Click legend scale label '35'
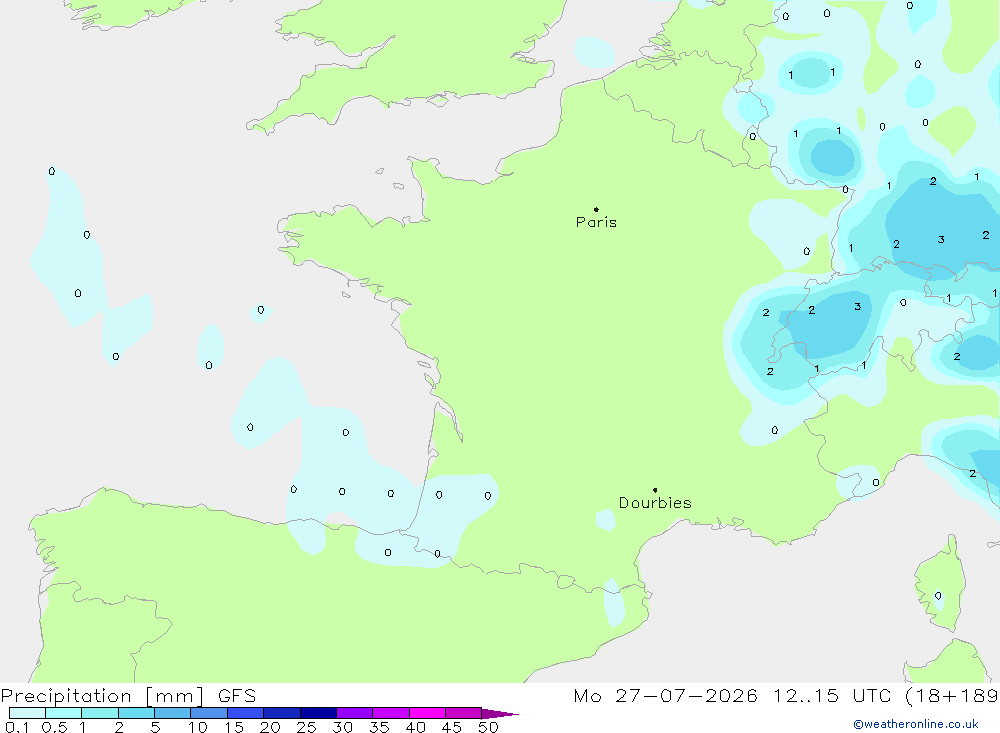Viewport: 1000px width, 733px height. coord(379,727)
